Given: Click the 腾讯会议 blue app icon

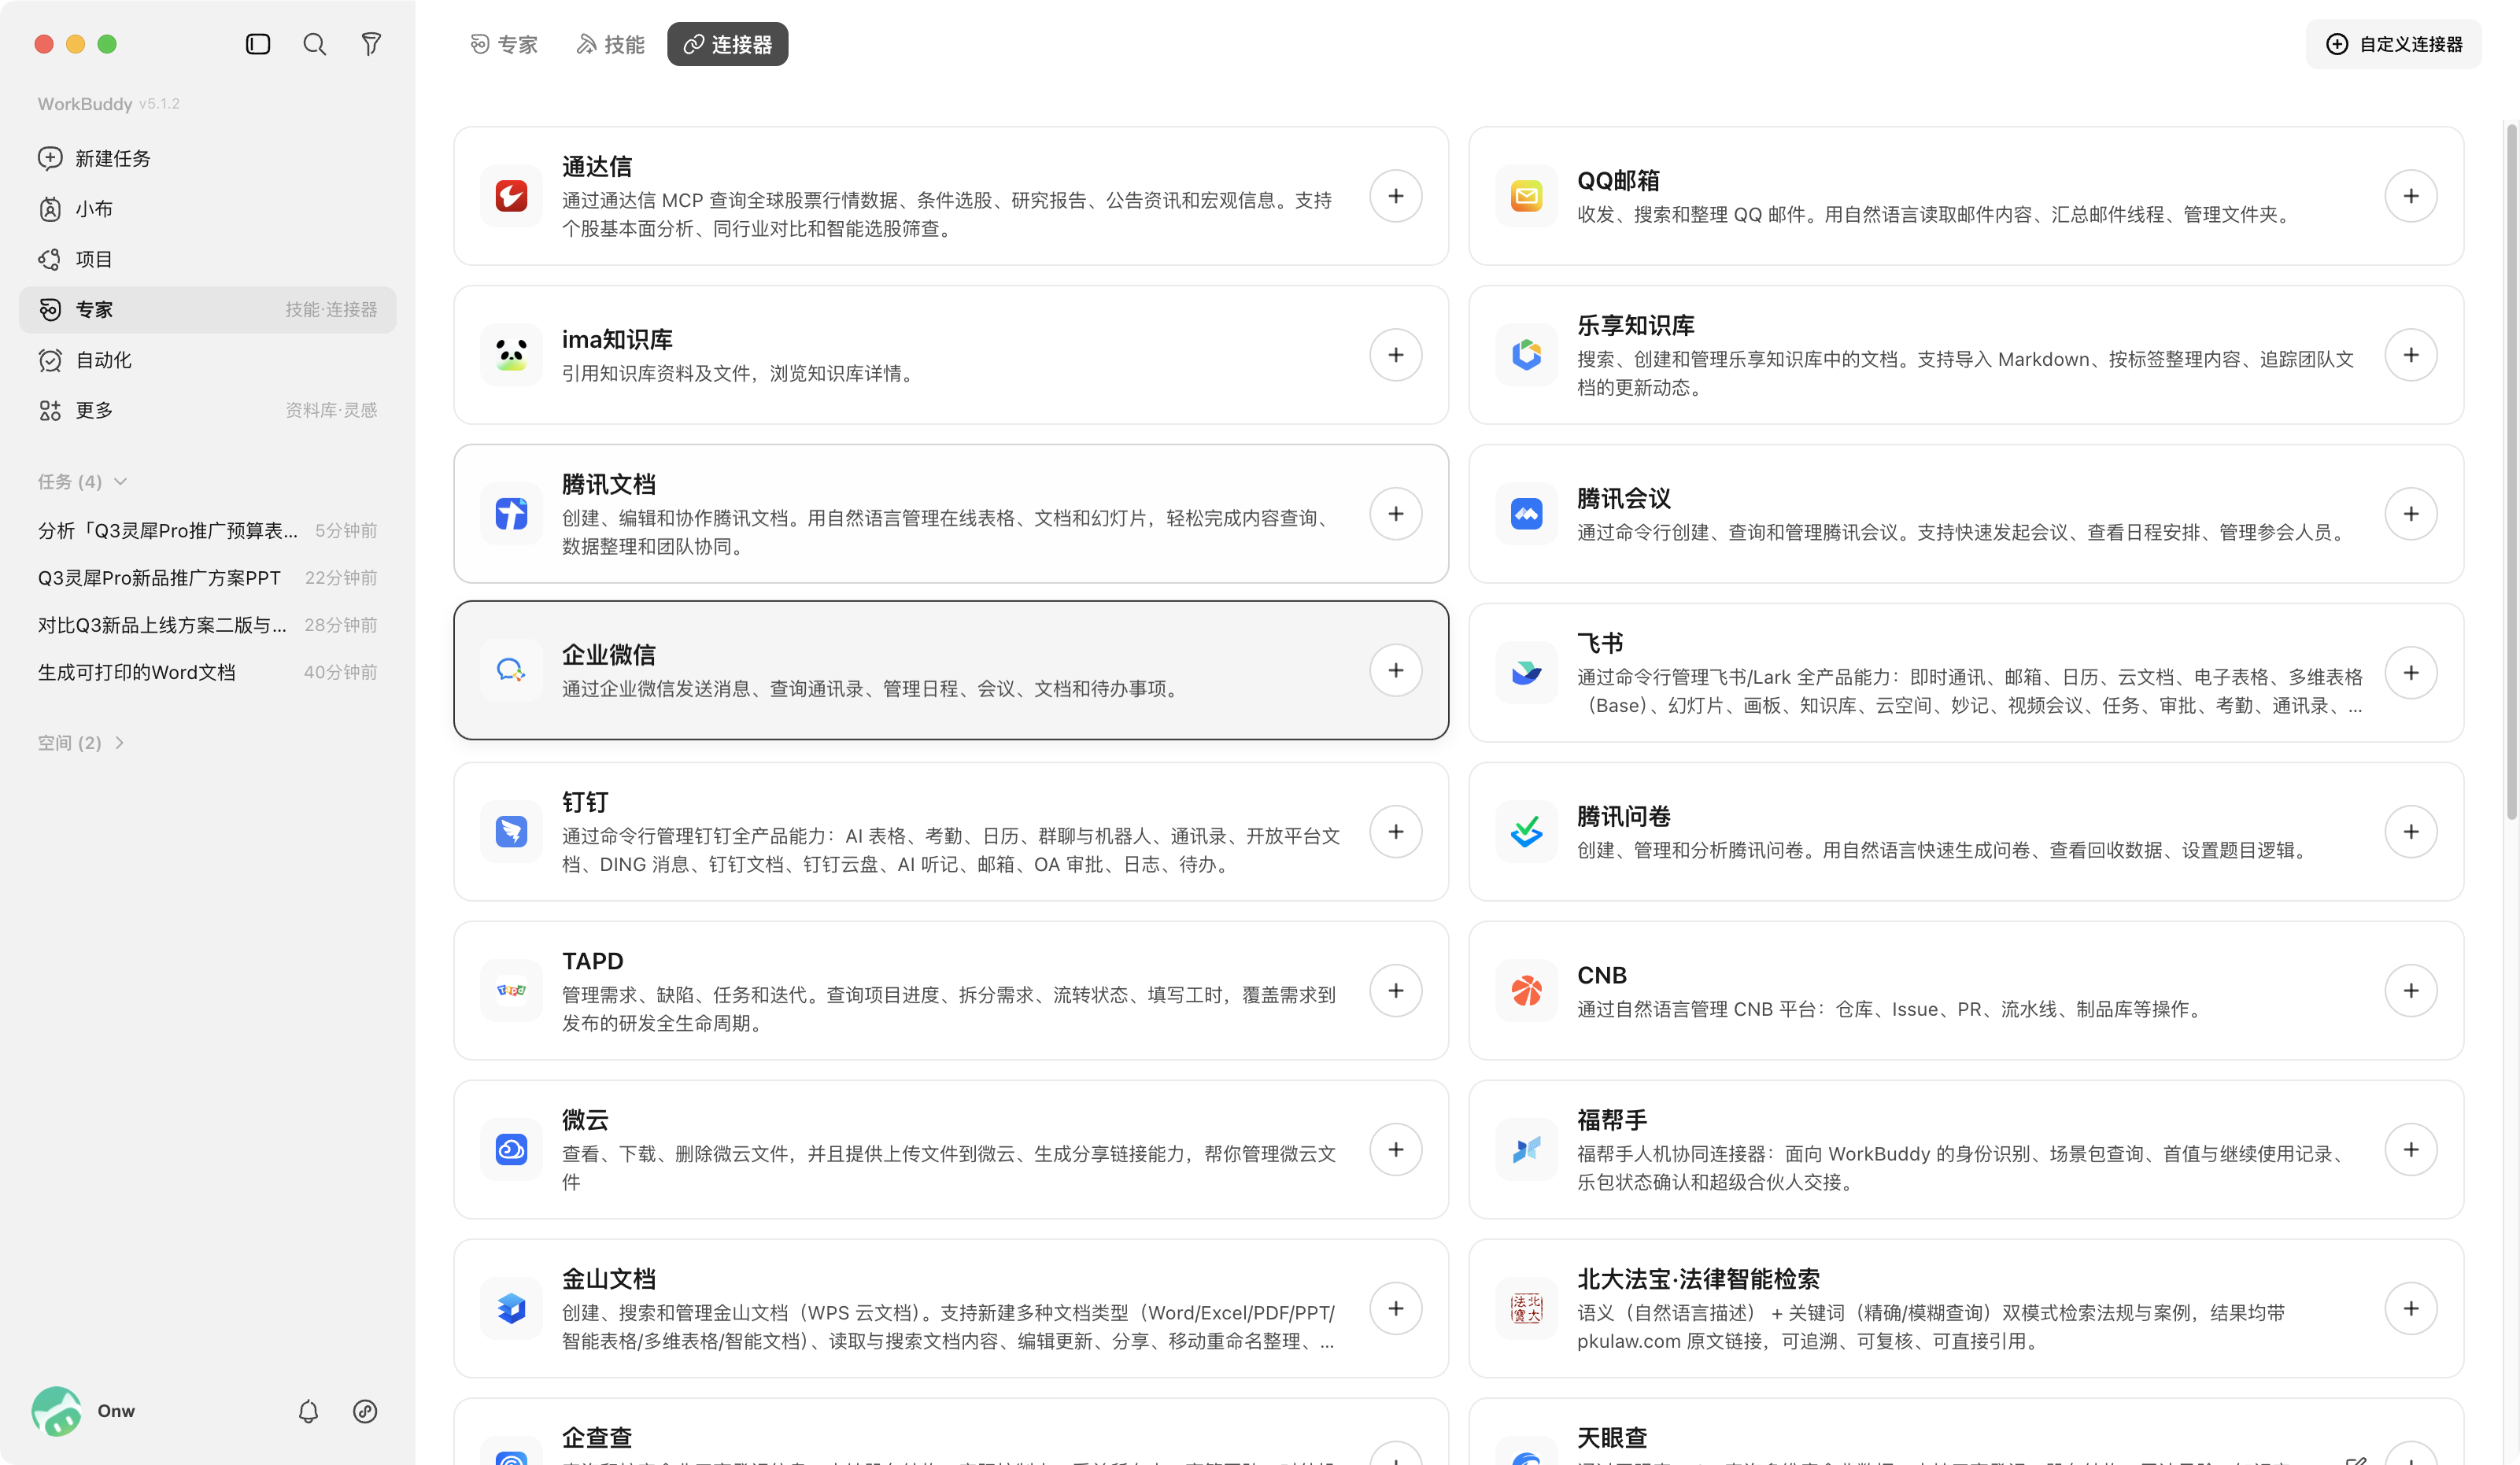Looking at the screenshot, I should 1526,514.
